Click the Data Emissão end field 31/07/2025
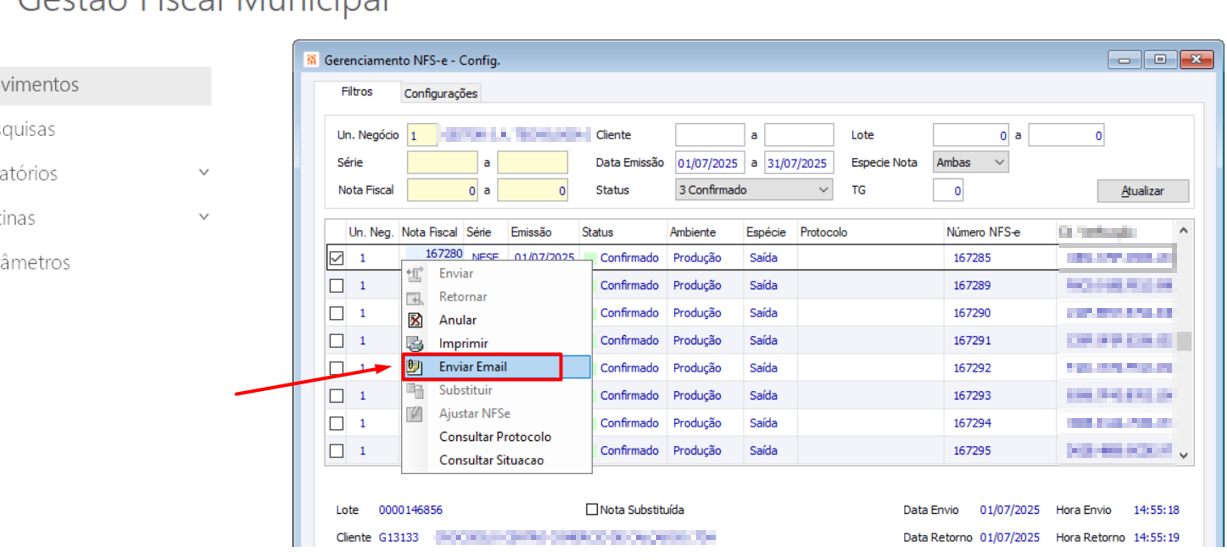The width and height of the screenshot is (1227, 560). click(x=799, y=162)
